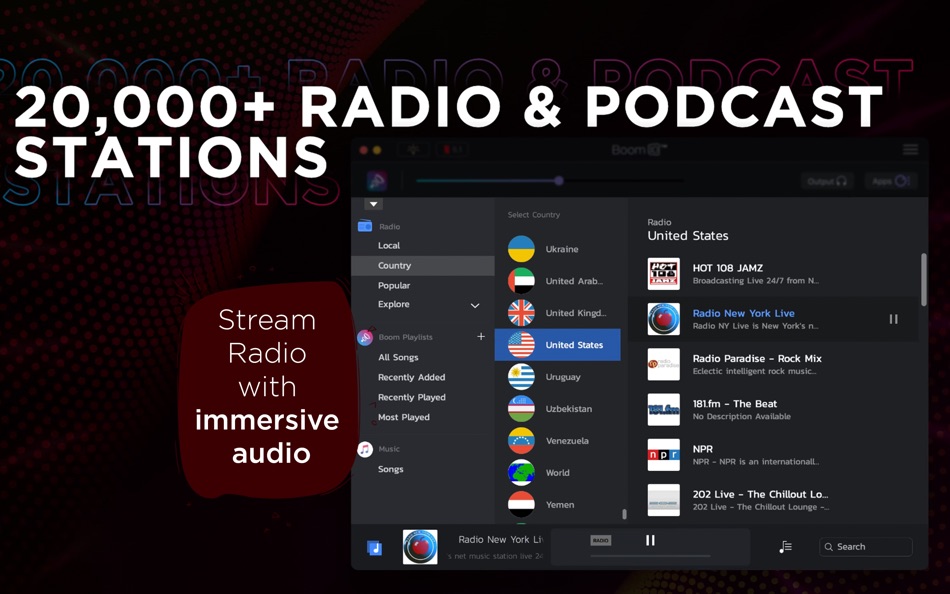Select the United Arab Emirates flag icon
Screen dimensions: 950x594
[x=521, y=281]
